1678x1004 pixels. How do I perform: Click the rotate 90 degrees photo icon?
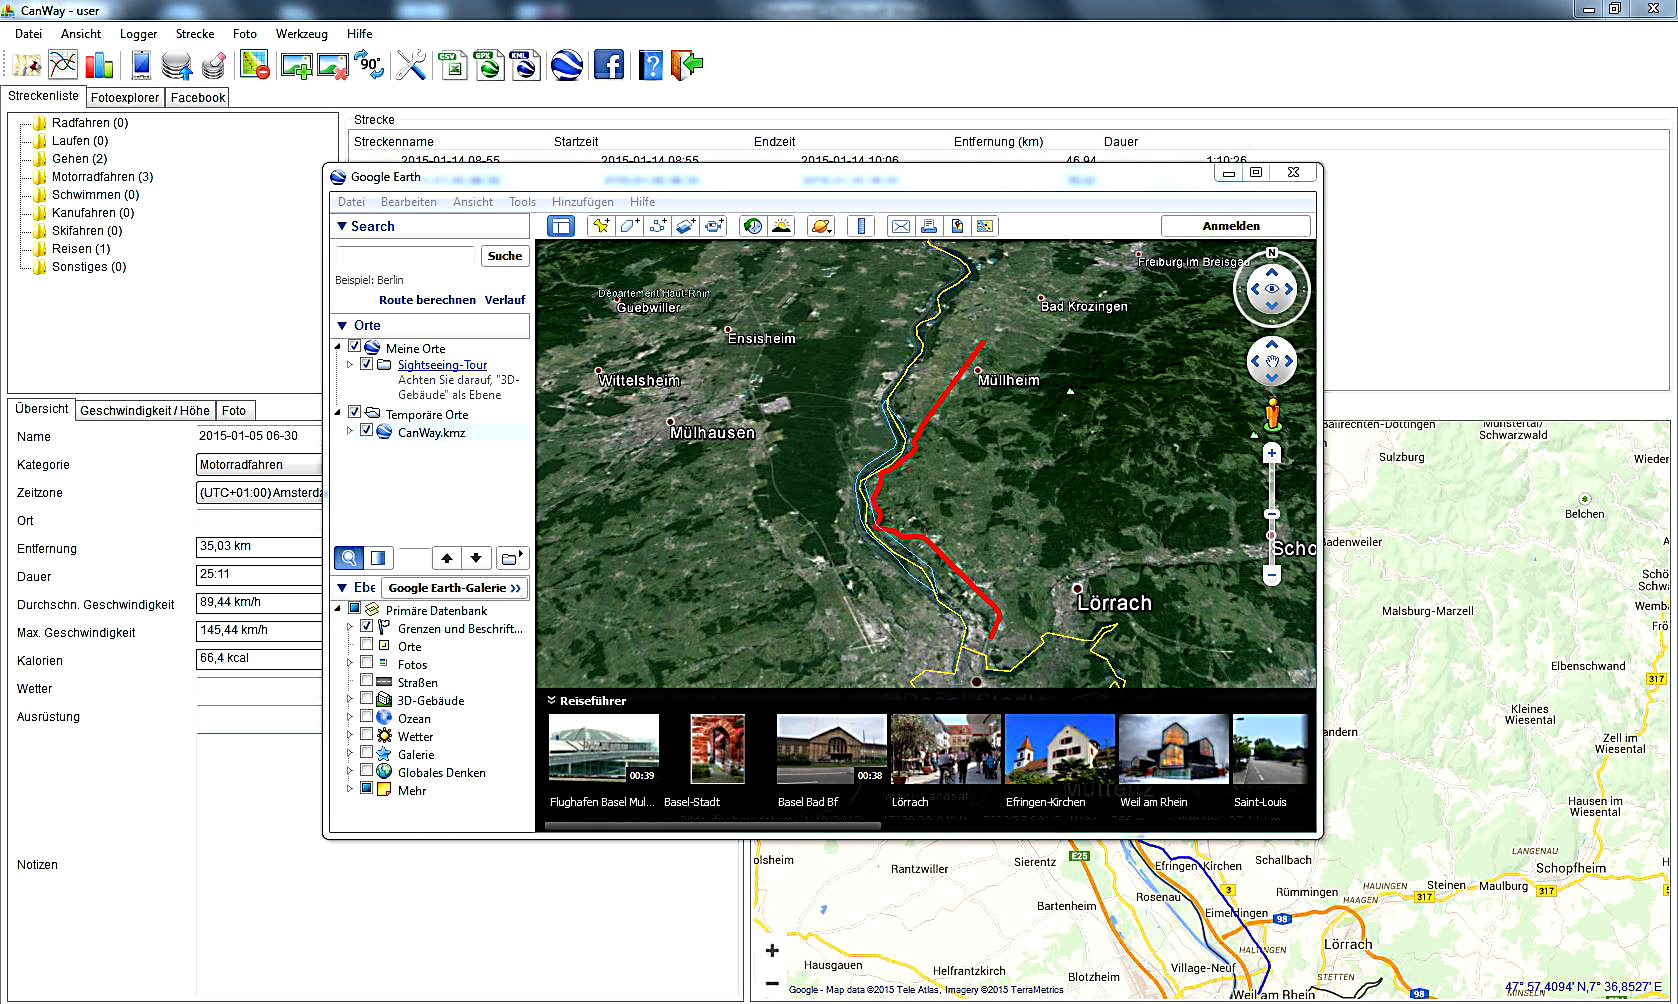369,66
